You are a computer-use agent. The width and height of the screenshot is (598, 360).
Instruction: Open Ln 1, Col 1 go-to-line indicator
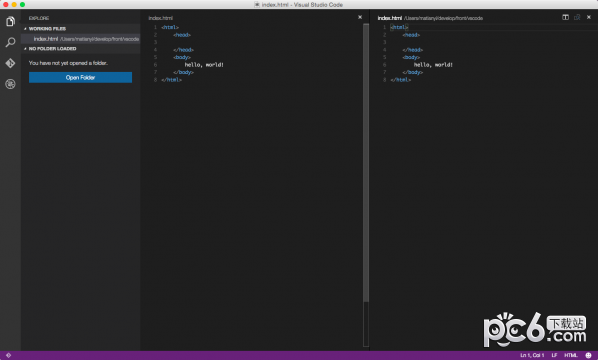coord(532,355)
